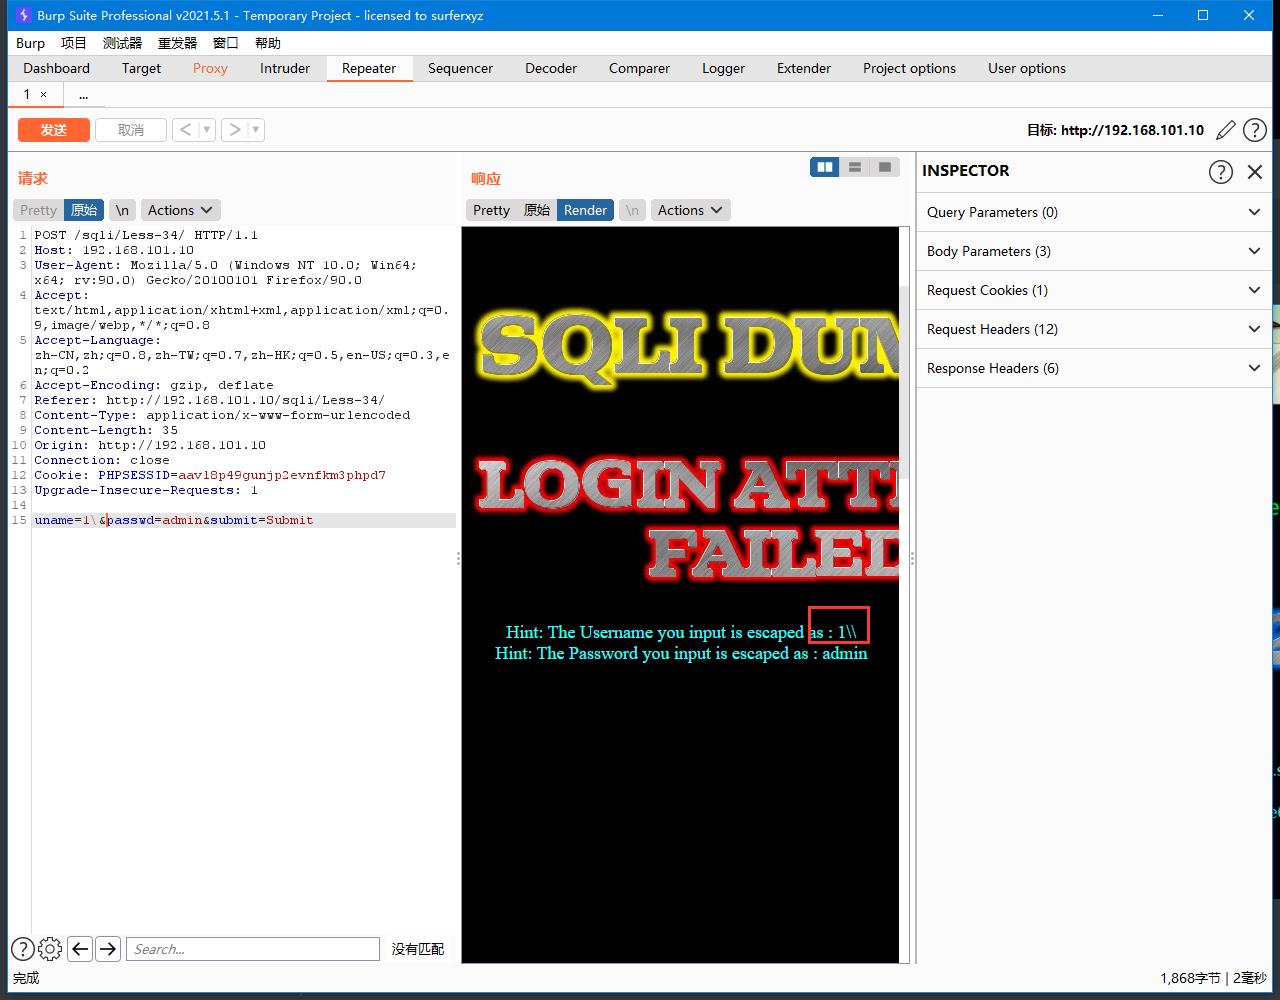Screen dimensions: 1280x1000
Task: Switch to Logger tab
Action: [723, 68]
